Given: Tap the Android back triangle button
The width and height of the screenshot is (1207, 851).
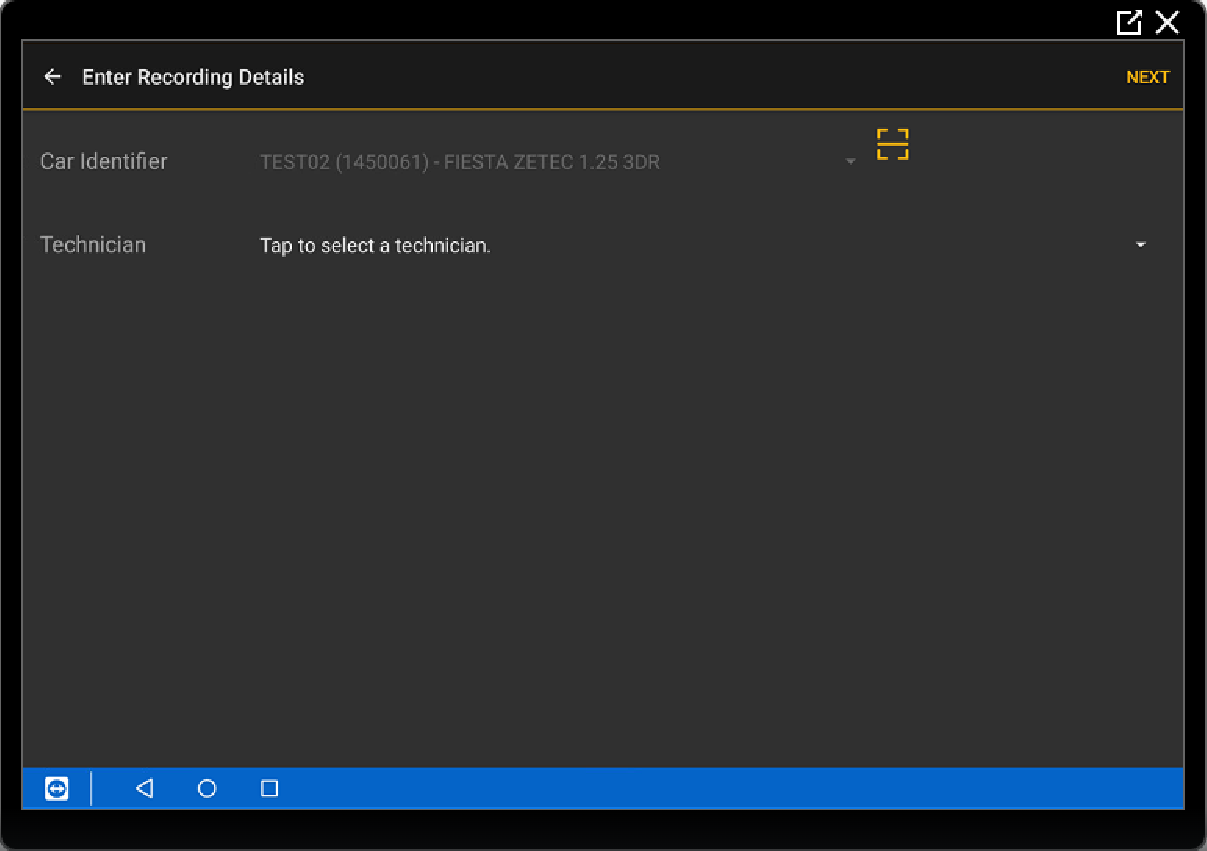Looking at the screenshot, I should (144, 789).
